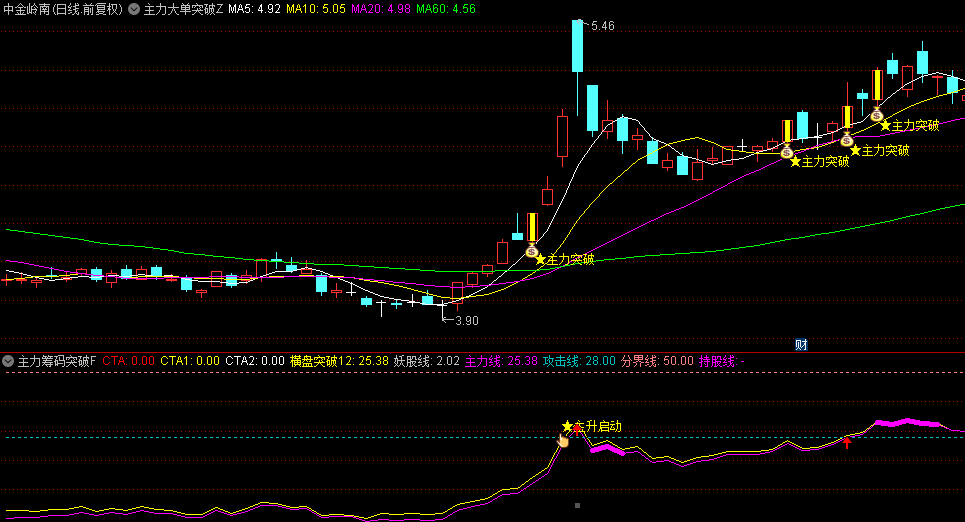Click the 攻击线 28.00 label
The height and width of the screenshot is (522, 965).
click(579, 361)
